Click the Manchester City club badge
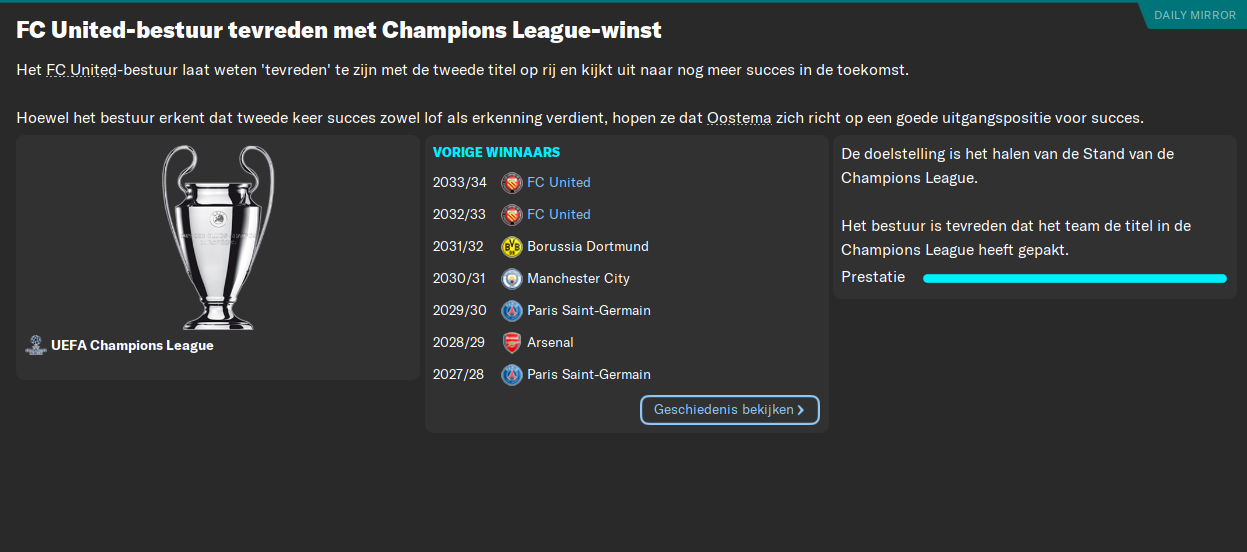The image size is (1247, 552). [511, 279]
